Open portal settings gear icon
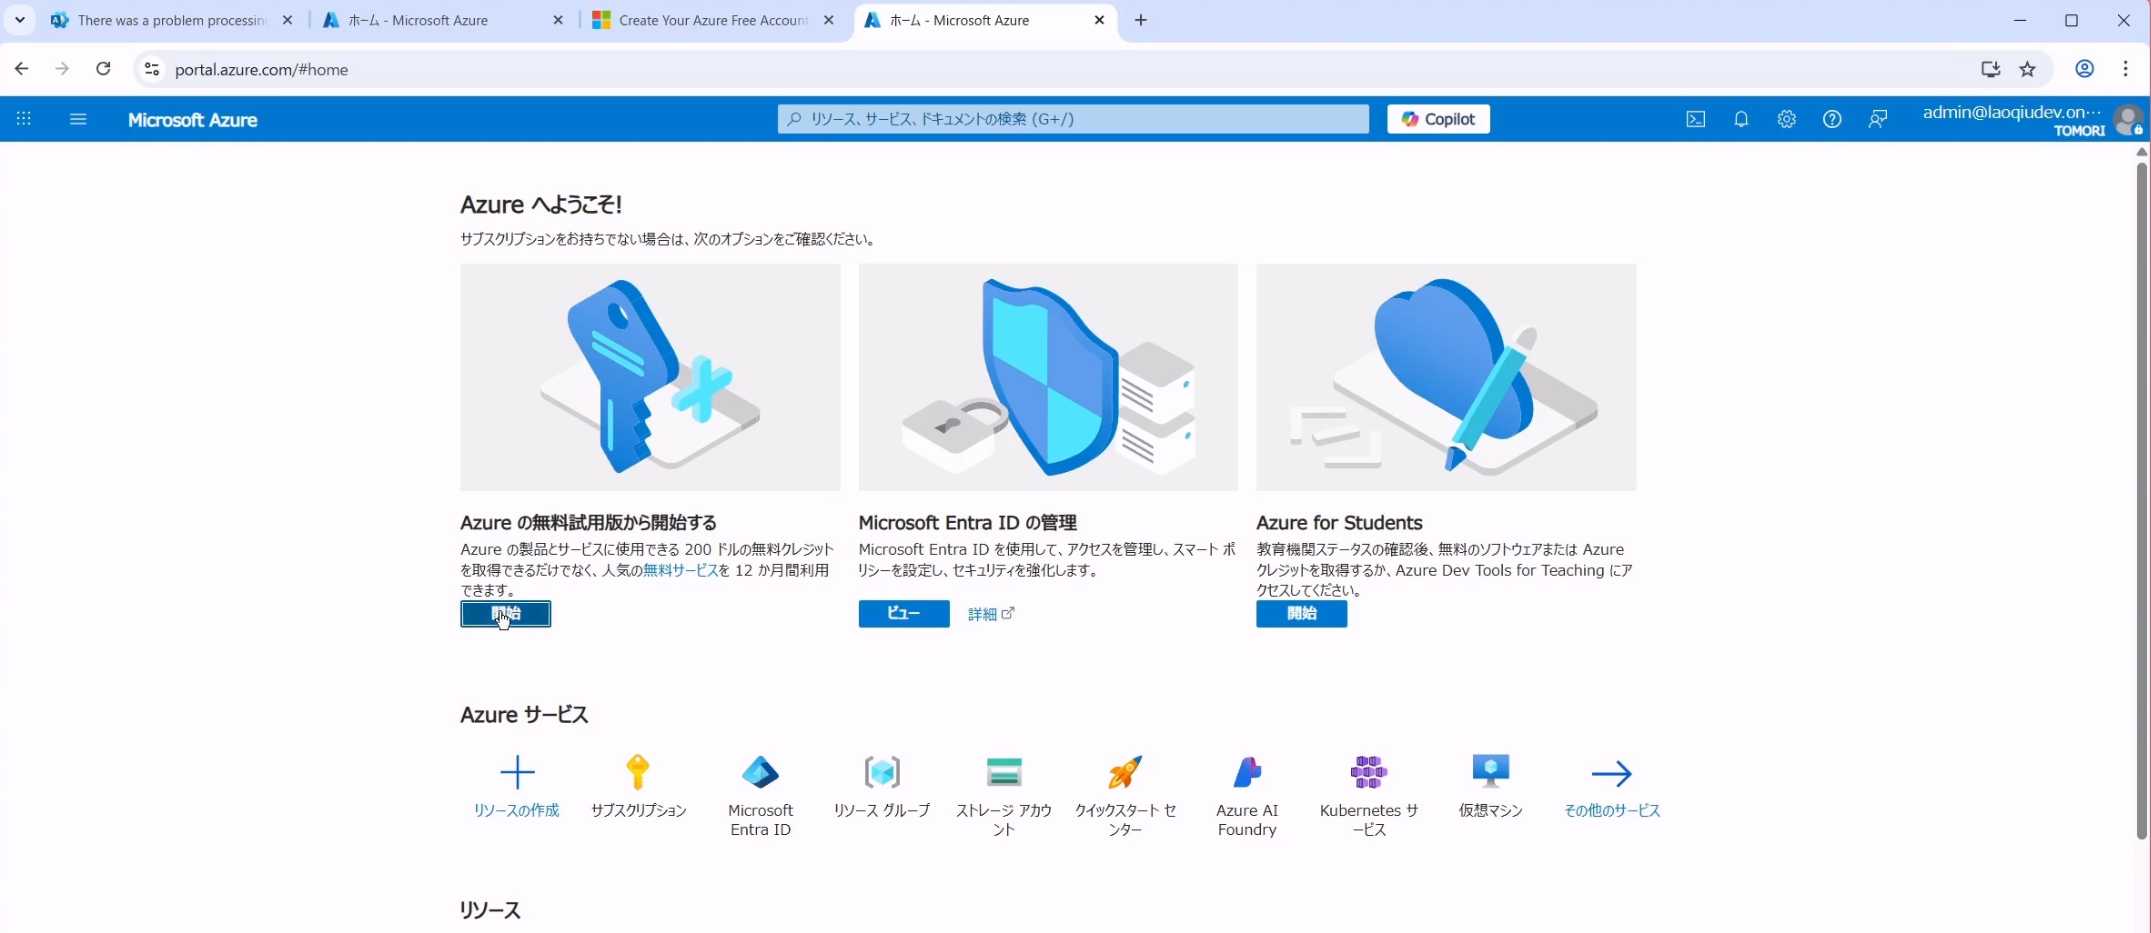 tap(1786, 119)
